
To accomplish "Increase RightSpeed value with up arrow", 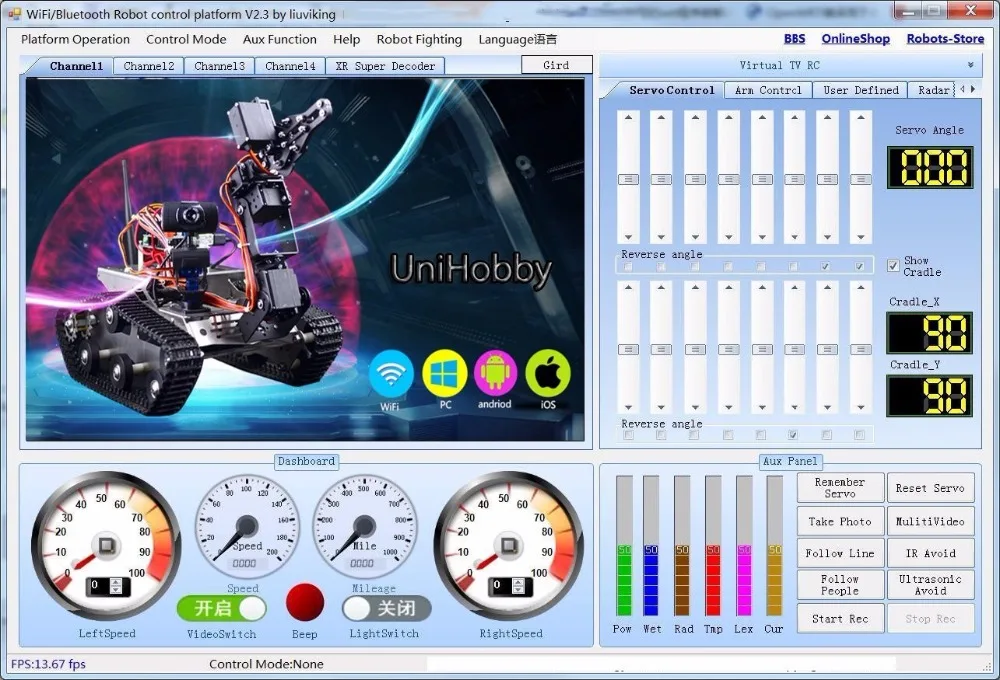I will tap(518, 582).
